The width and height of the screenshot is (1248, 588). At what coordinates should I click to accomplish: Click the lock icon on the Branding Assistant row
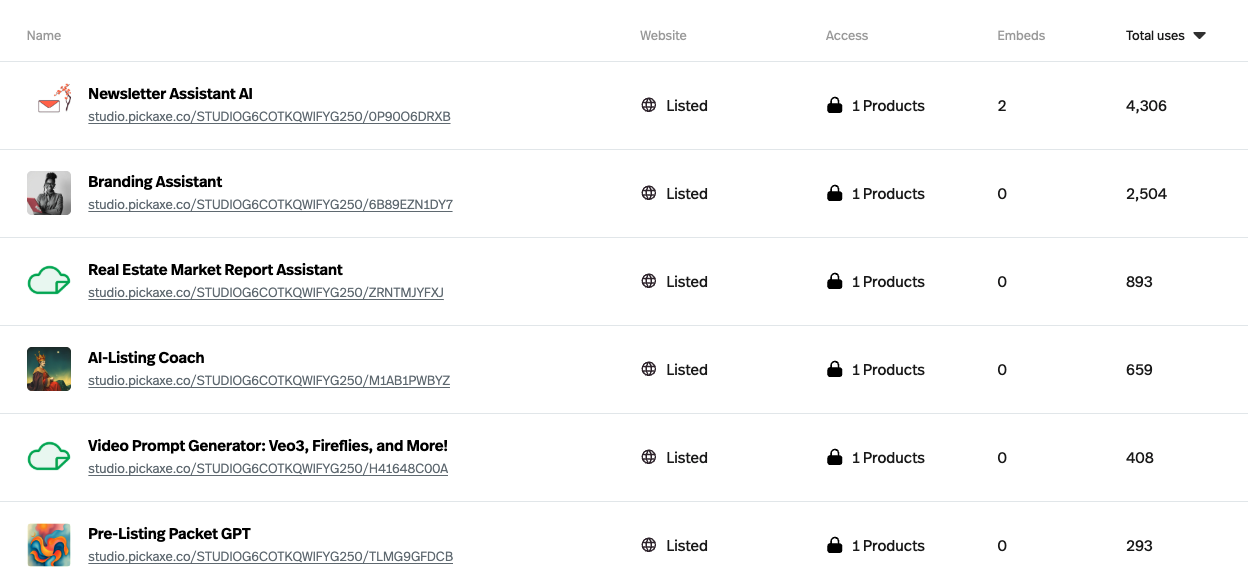click(x=834, y=193)
